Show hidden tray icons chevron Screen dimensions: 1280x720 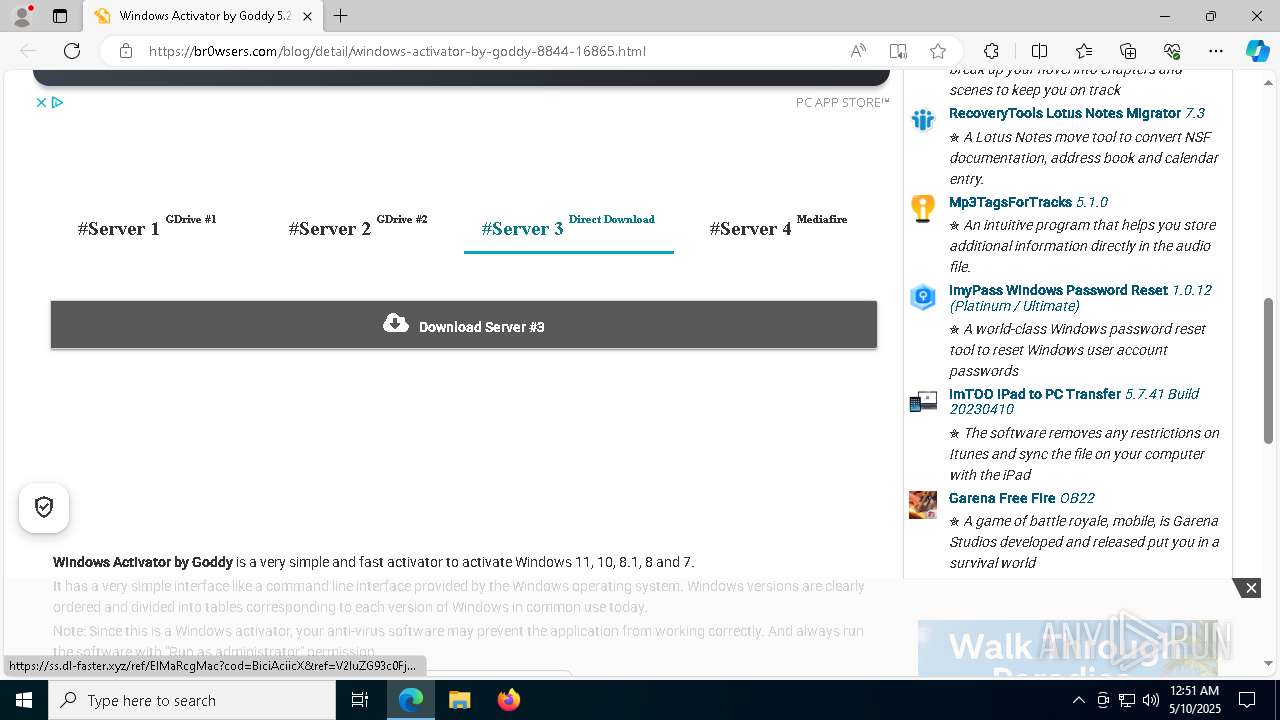[1078, 700]
